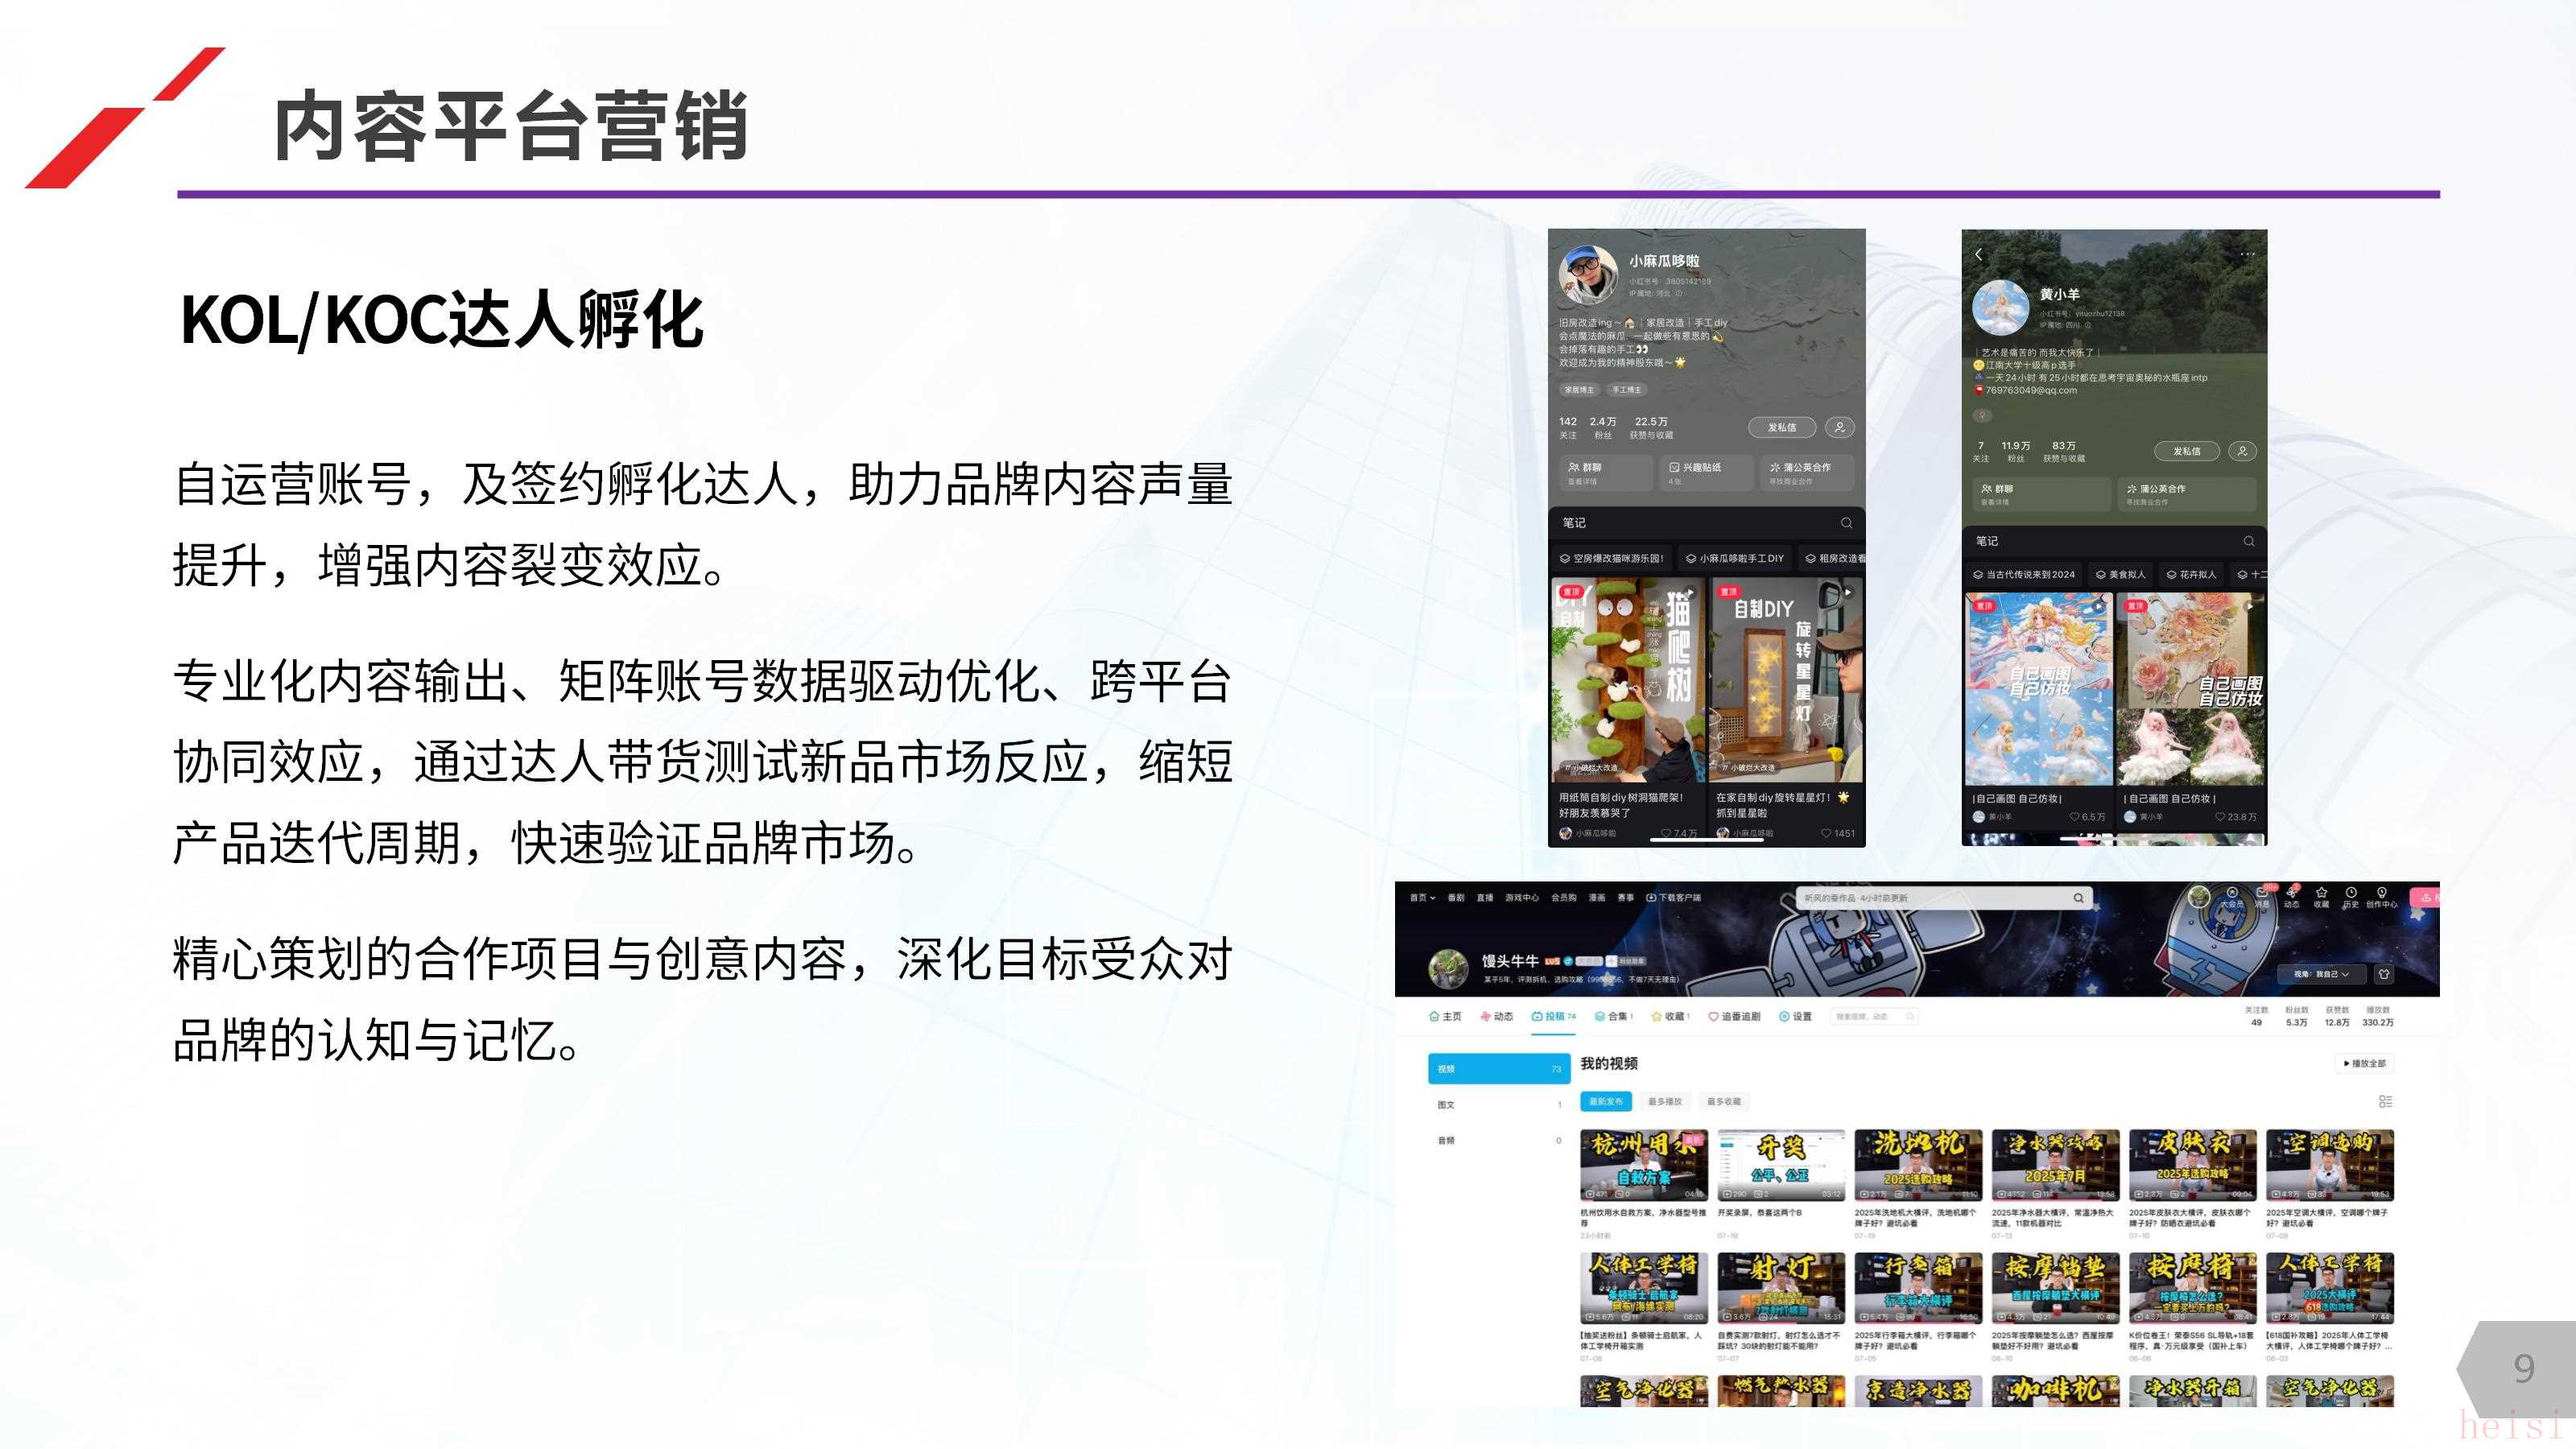Select the 最多播放 sort filter

pyautogui.click(x=1665, y=1101)
